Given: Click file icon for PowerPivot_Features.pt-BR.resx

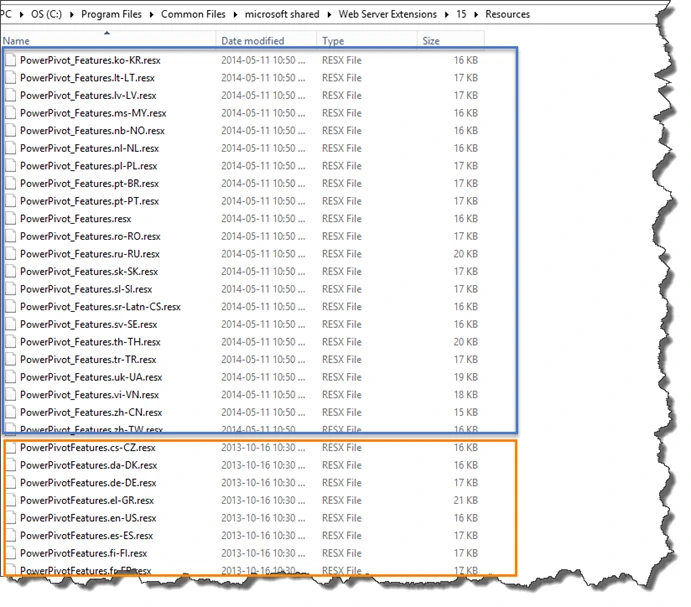Looking at the screenshot, I should [x=11, y=184].
